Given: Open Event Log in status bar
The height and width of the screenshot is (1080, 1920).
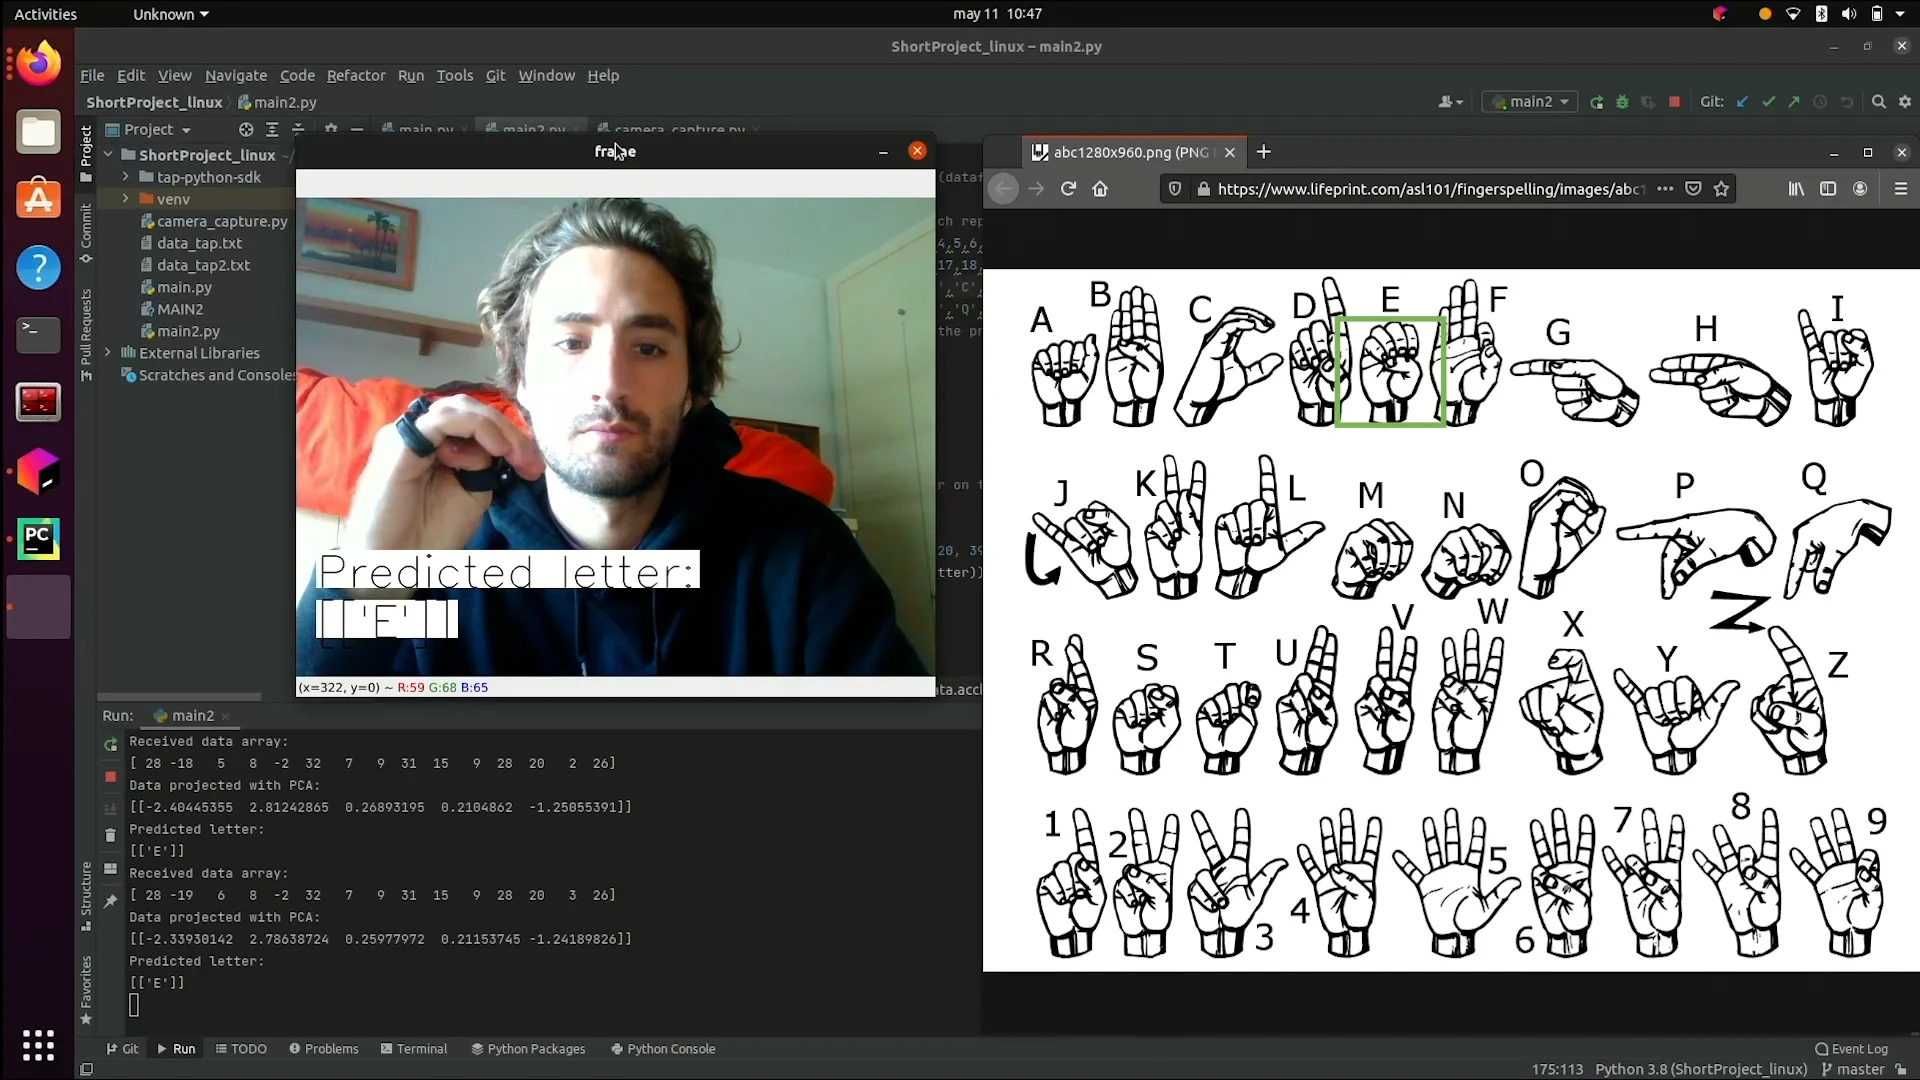Looking at the screenshot, I should click(1852, 1049).
